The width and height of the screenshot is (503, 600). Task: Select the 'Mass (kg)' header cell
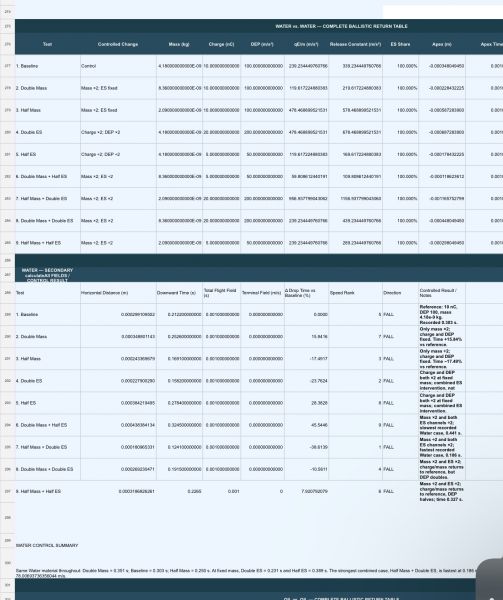pos(179,44)
